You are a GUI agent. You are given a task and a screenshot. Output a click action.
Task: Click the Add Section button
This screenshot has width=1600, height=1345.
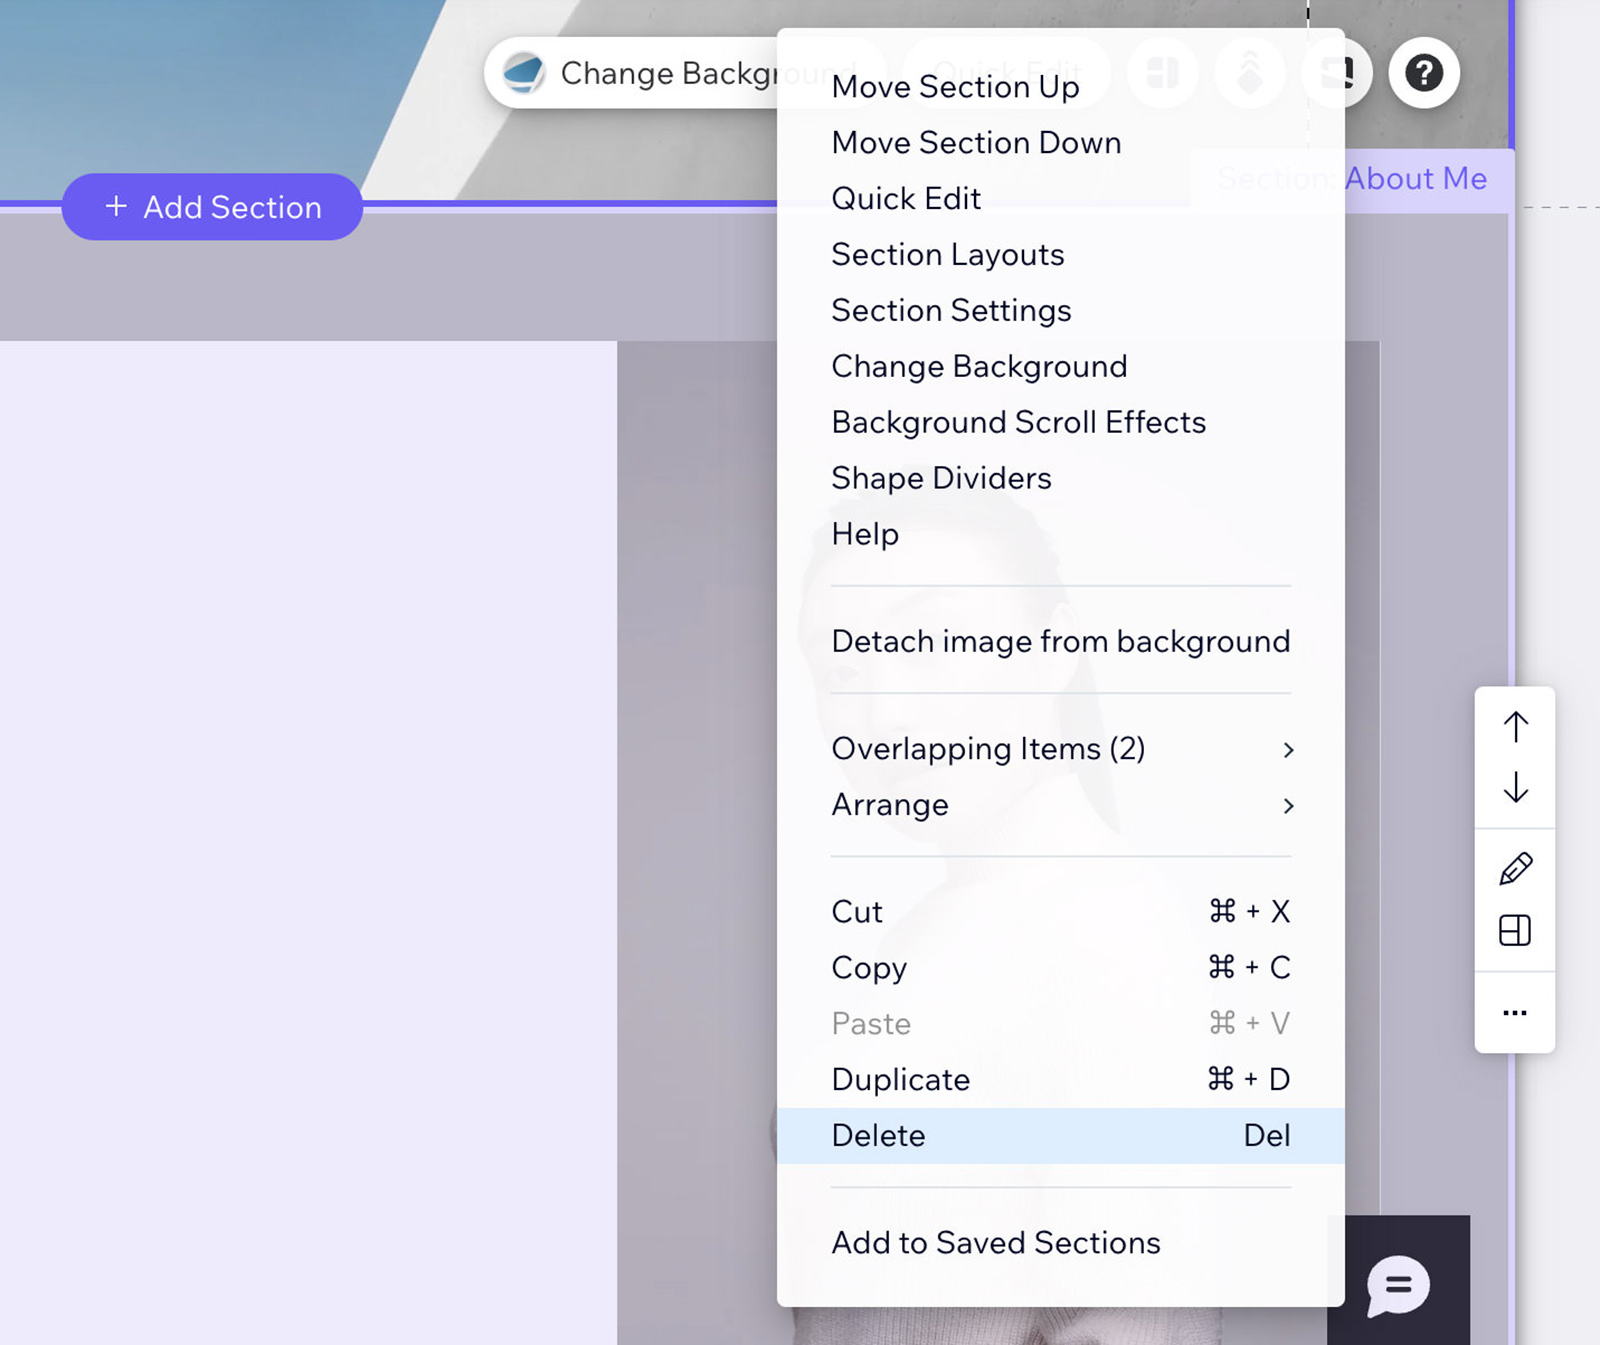click(x=212, y=207)
